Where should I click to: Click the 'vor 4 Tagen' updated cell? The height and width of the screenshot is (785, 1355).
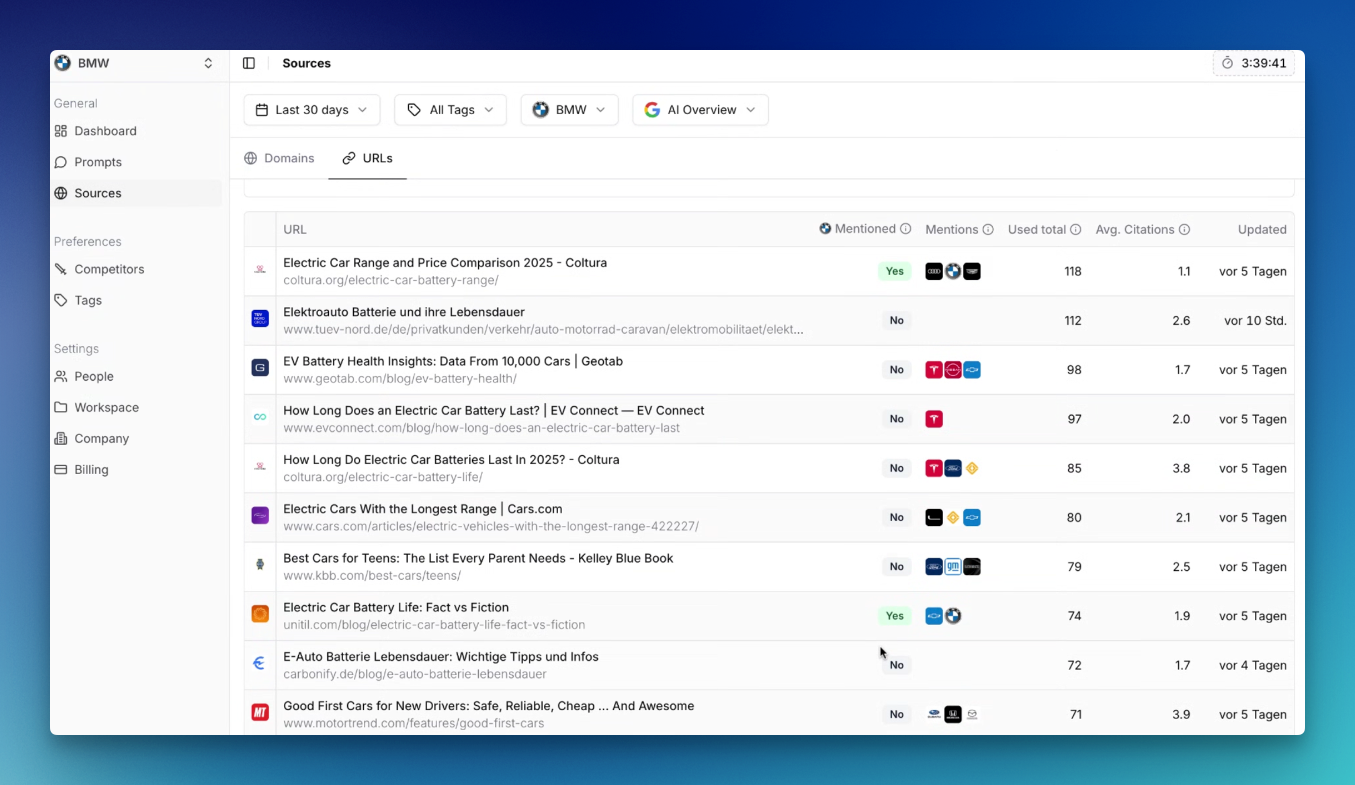pyautogui.click(x=1253, y=665)
